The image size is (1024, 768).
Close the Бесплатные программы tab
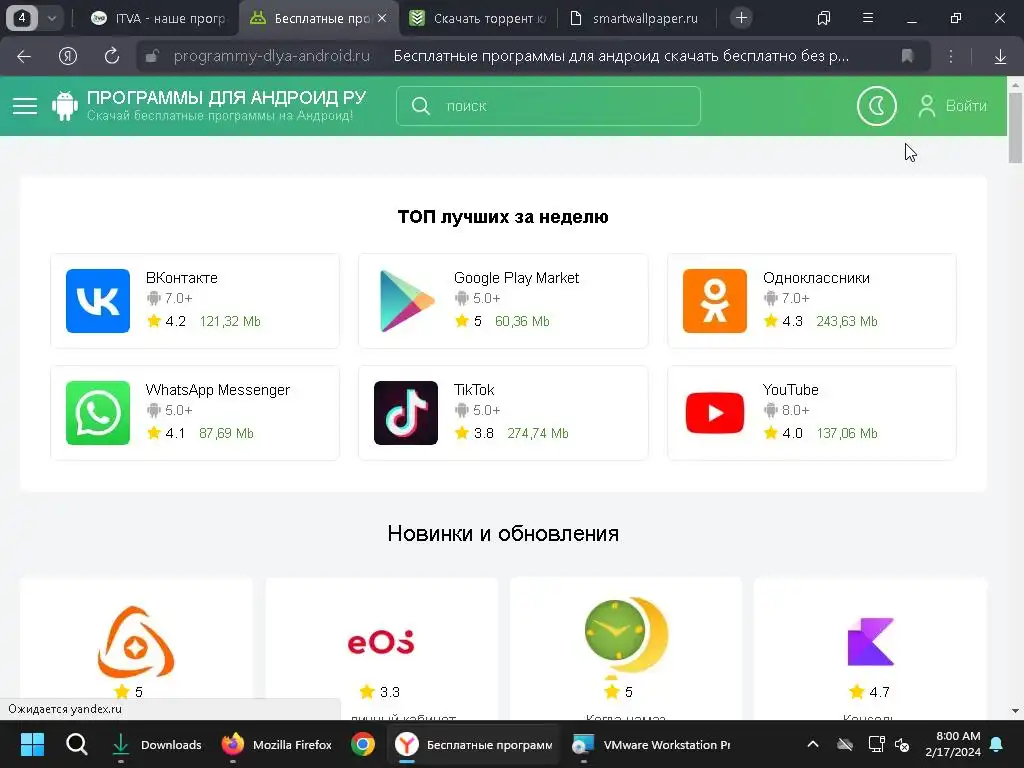click(x=382, y=18)
